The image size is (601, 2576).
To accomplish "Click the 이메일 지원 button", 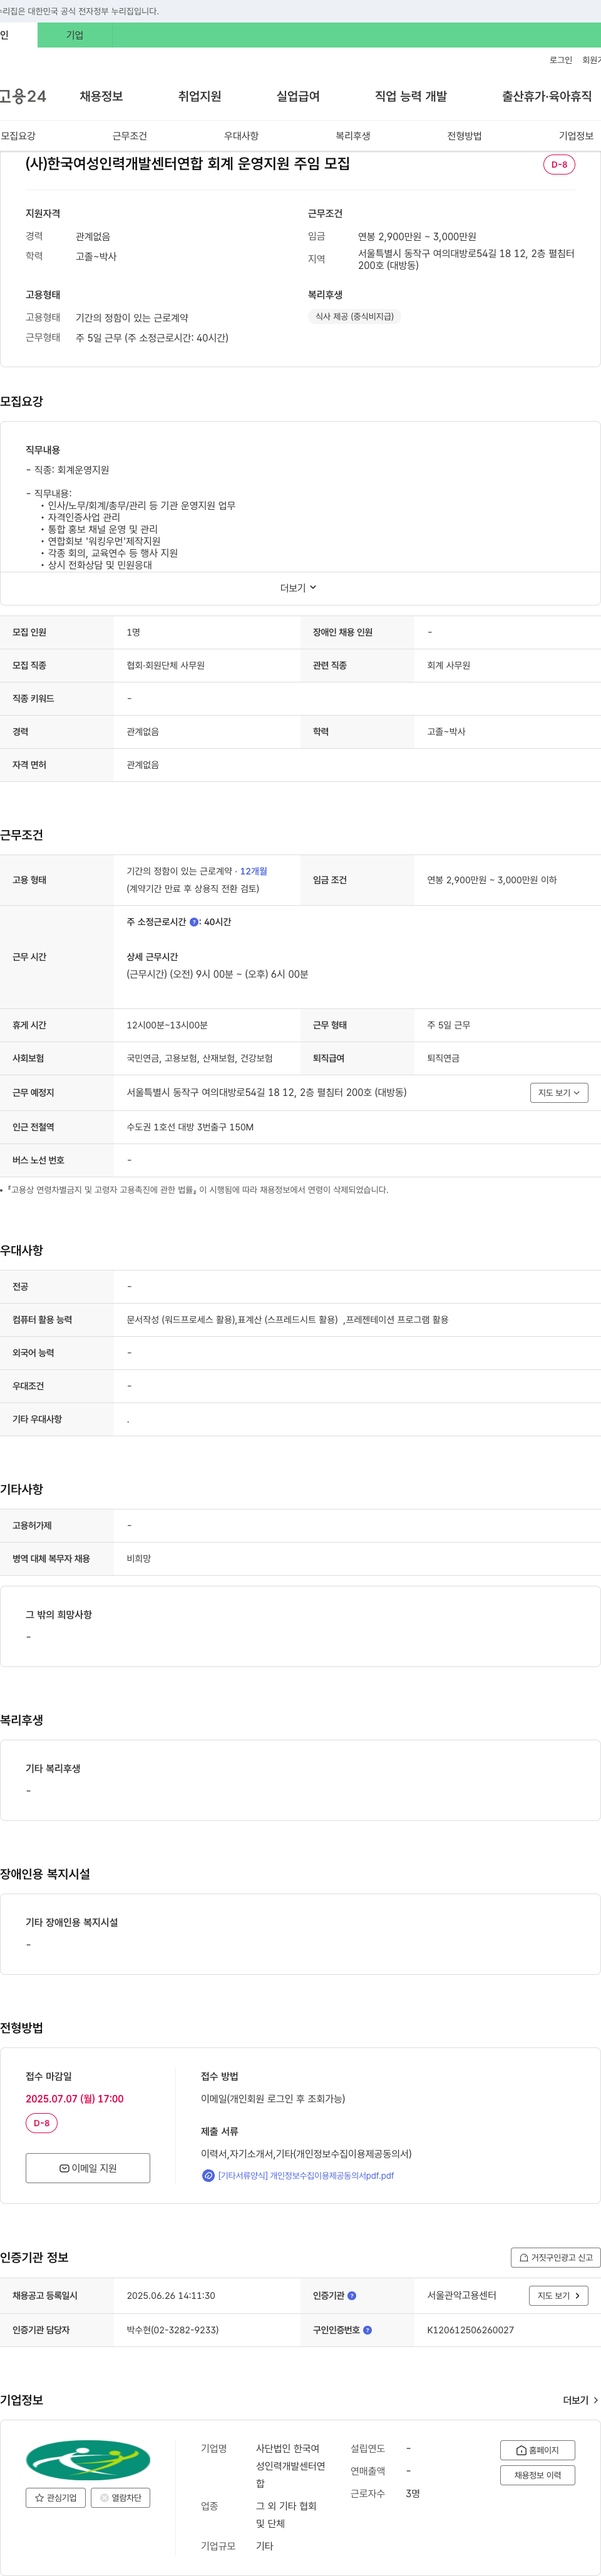I will tap(88, 2168).
